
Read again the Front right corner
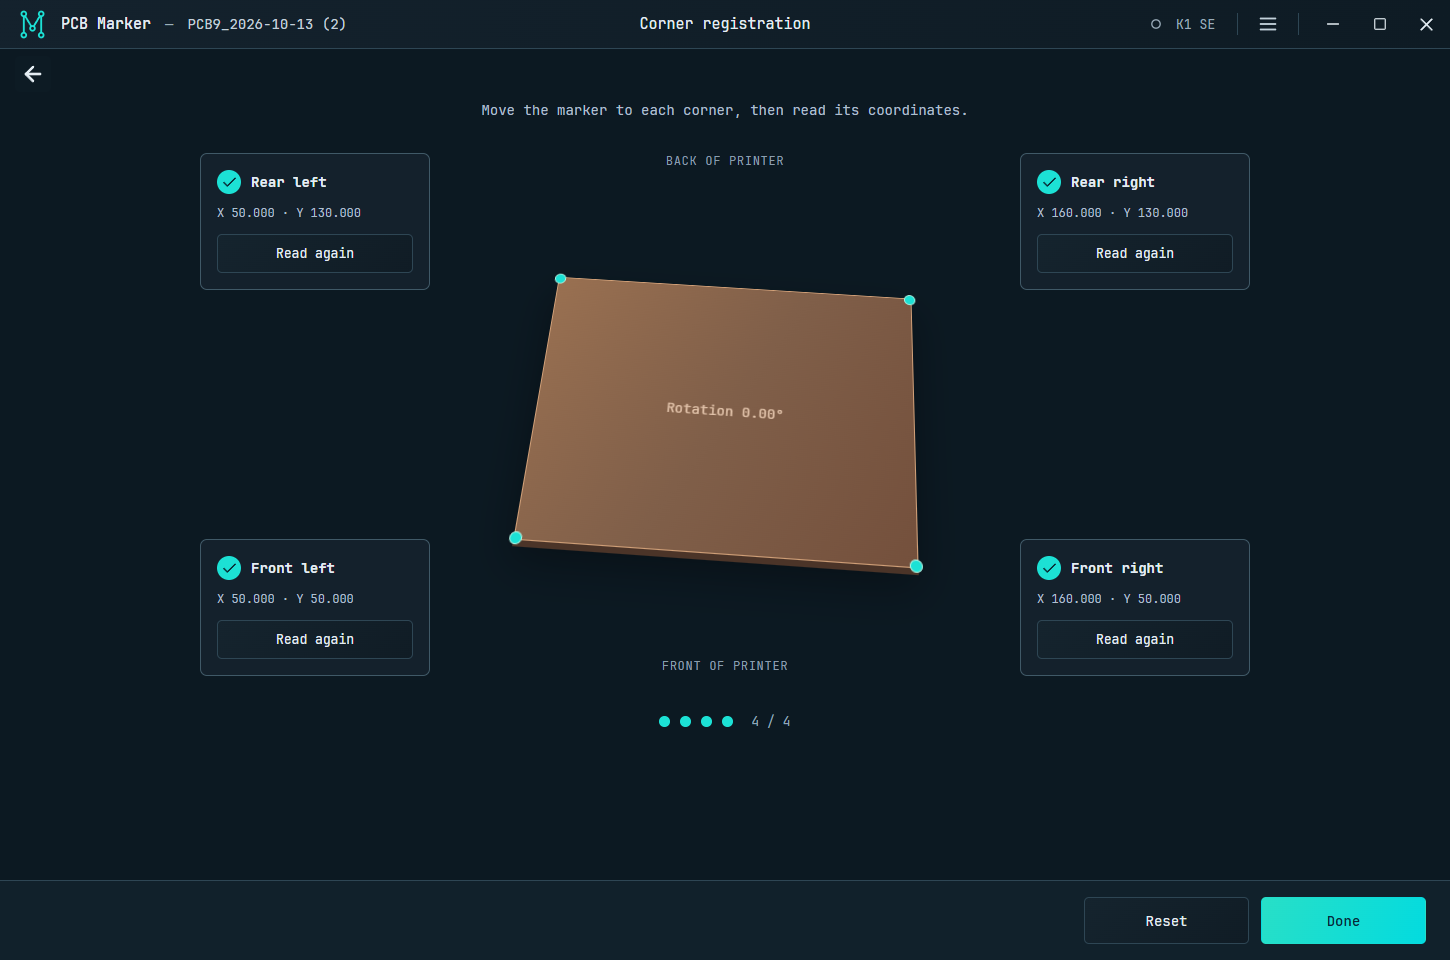click(1135, 639)
